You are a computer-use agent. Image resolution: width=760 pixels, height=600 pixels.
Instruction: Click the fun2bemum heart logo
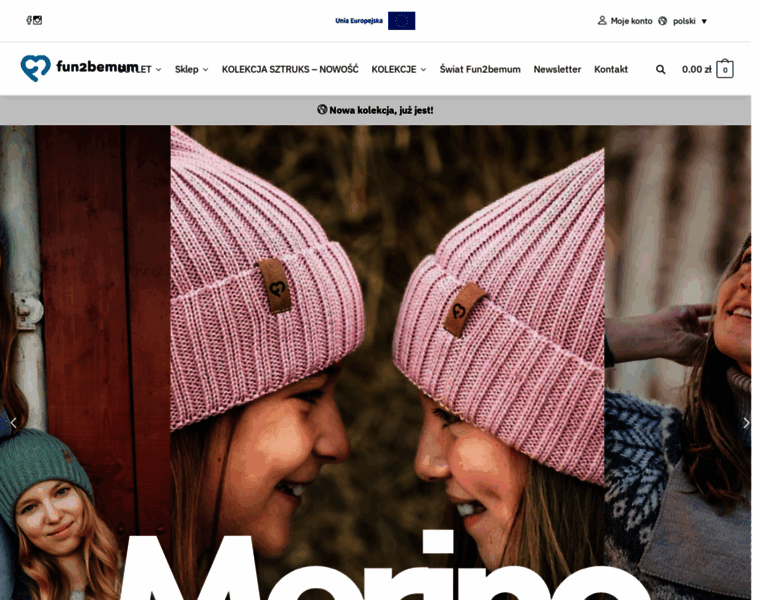pos(35,68)
